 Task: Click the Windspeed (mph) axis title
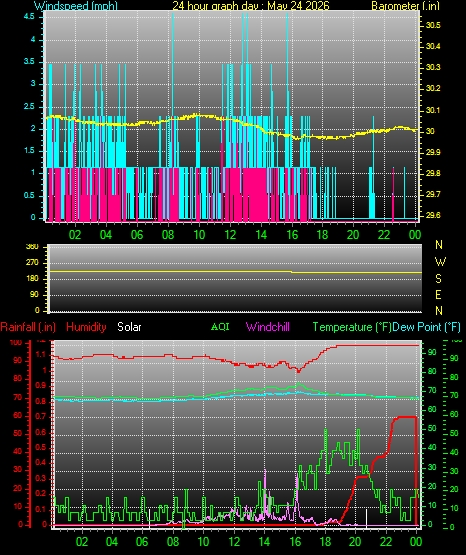coord(76,5)
